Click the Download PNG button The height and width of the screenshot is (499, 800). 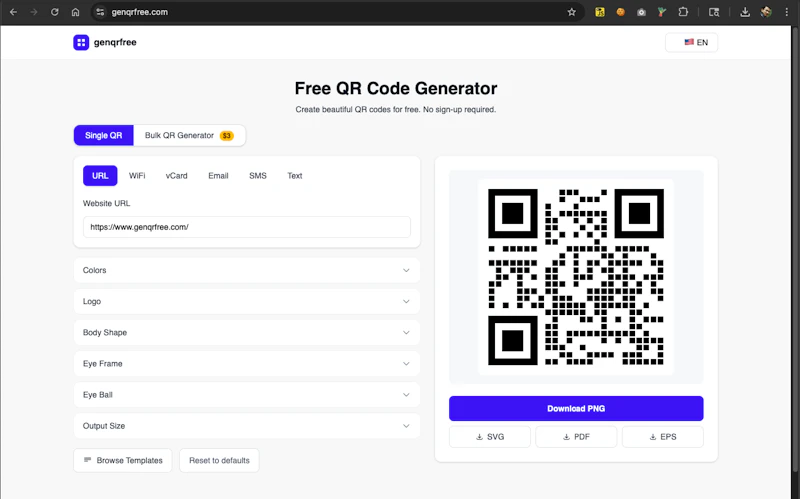coord(576,409)
